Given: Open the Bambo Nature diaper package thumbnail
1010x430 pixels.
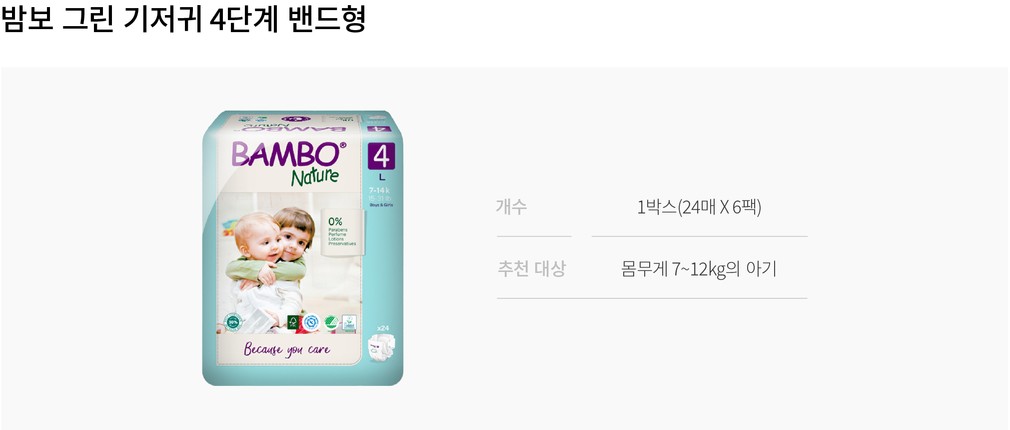Looking at the screenshot, I should click(x=303, y=248).
